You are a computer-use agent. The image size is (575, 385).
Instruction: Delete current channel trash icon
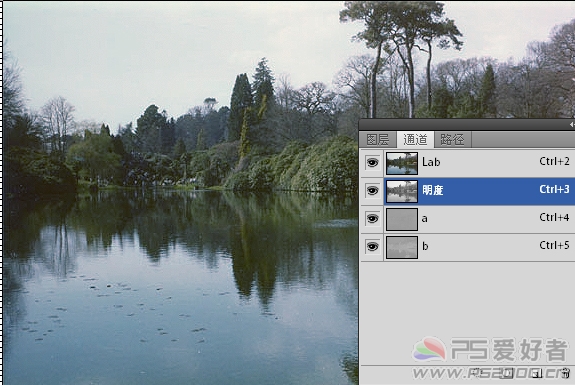[x=567, y=374]
